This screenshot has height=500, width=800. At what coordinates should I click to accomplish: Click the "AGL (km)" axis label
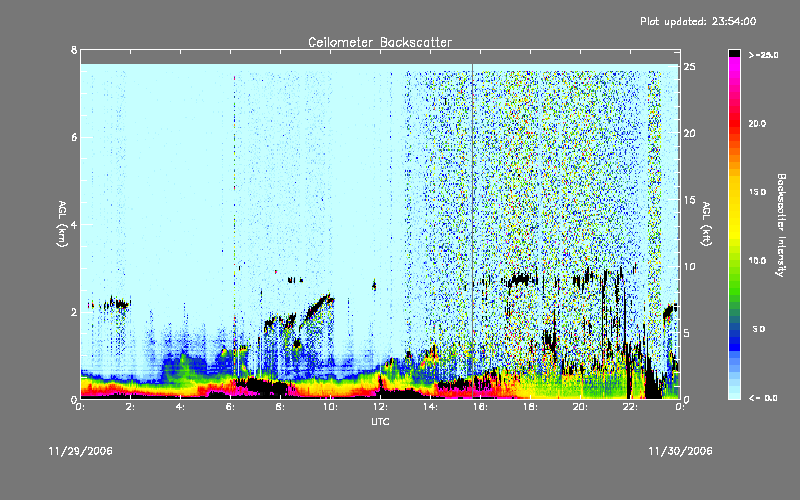(62, 224)
